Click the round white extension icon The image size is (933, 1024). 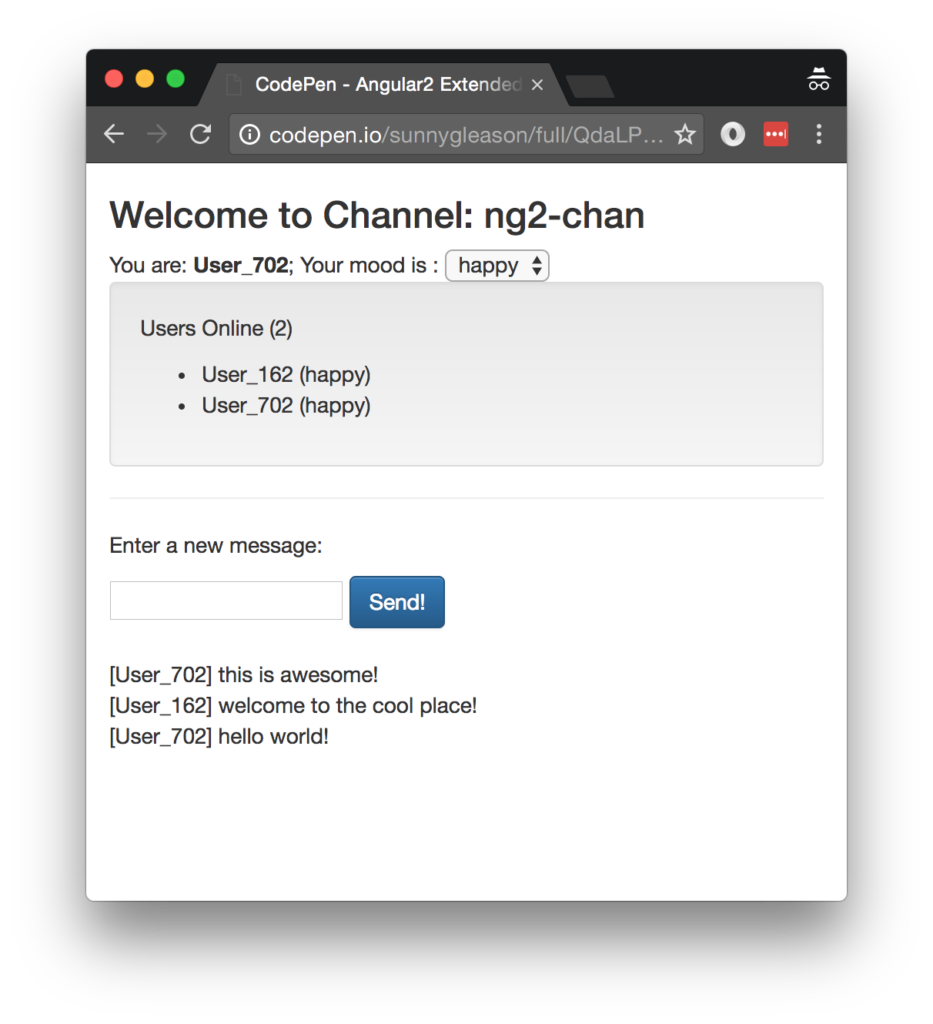[733, 135]
